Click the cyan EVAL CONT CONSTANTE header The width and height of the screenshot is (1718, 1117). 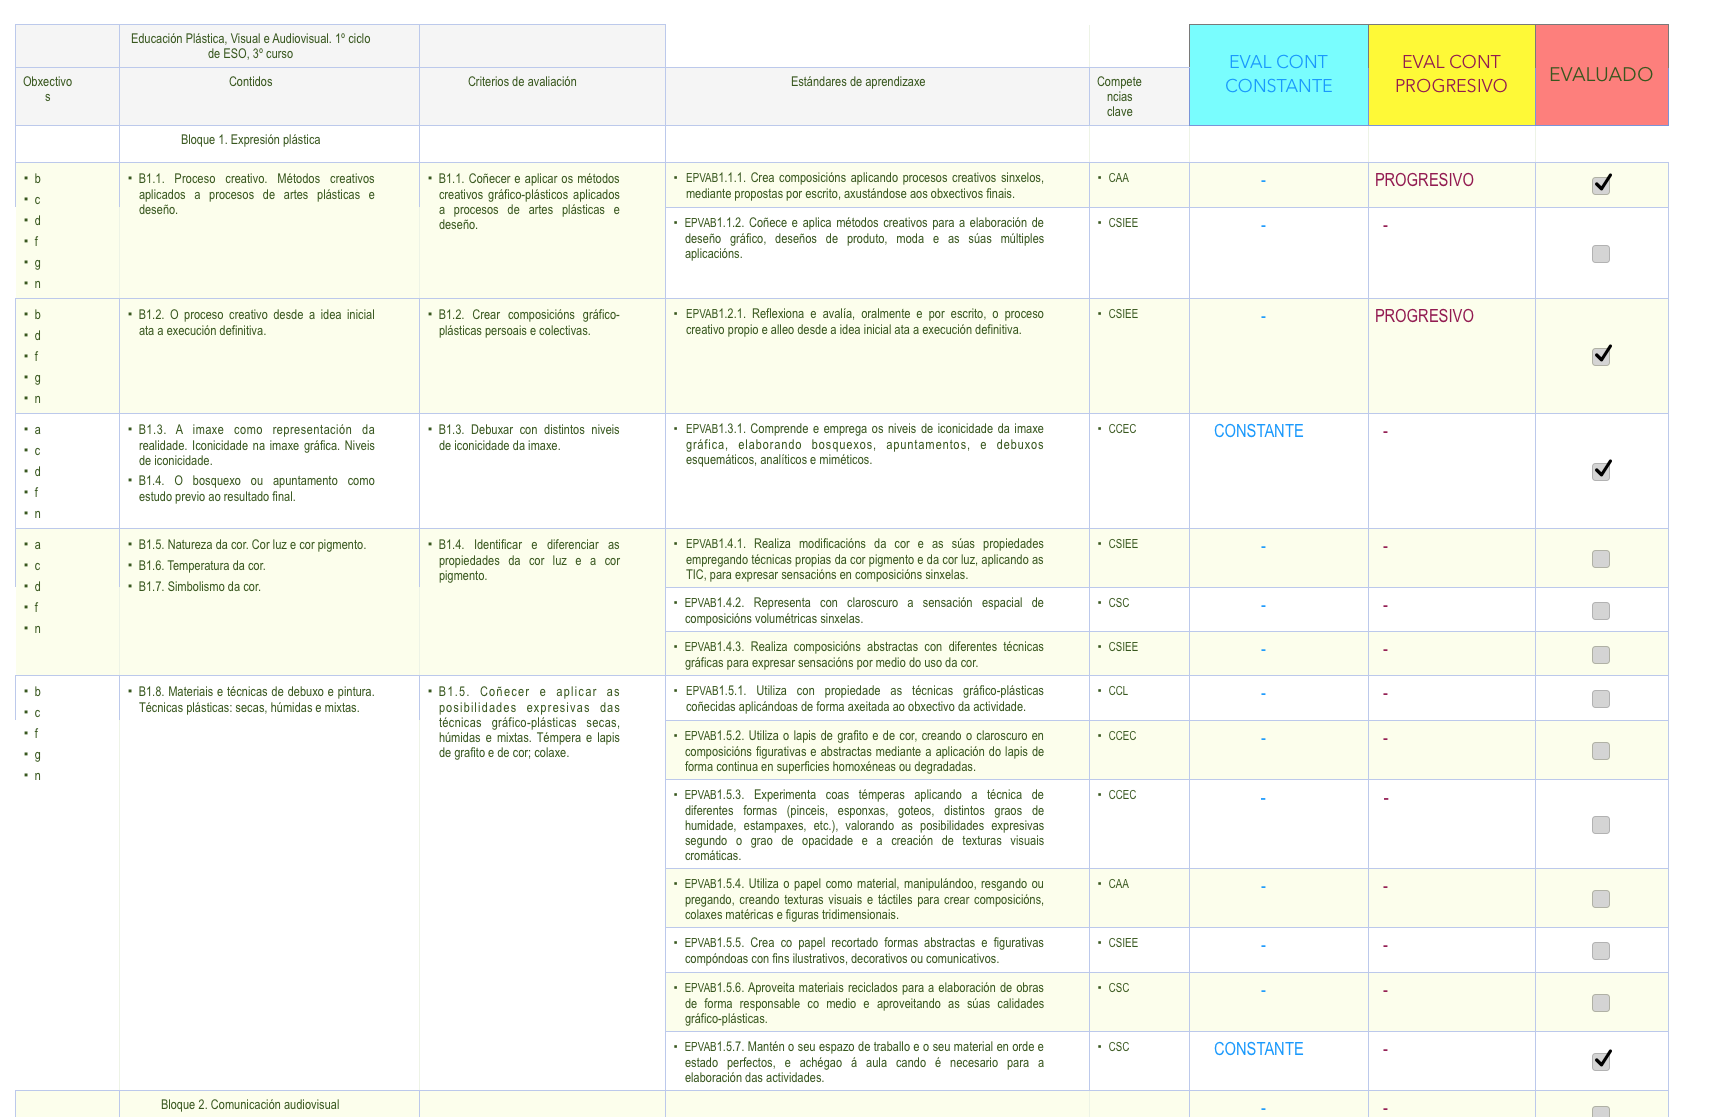(x=1278, y=75)
